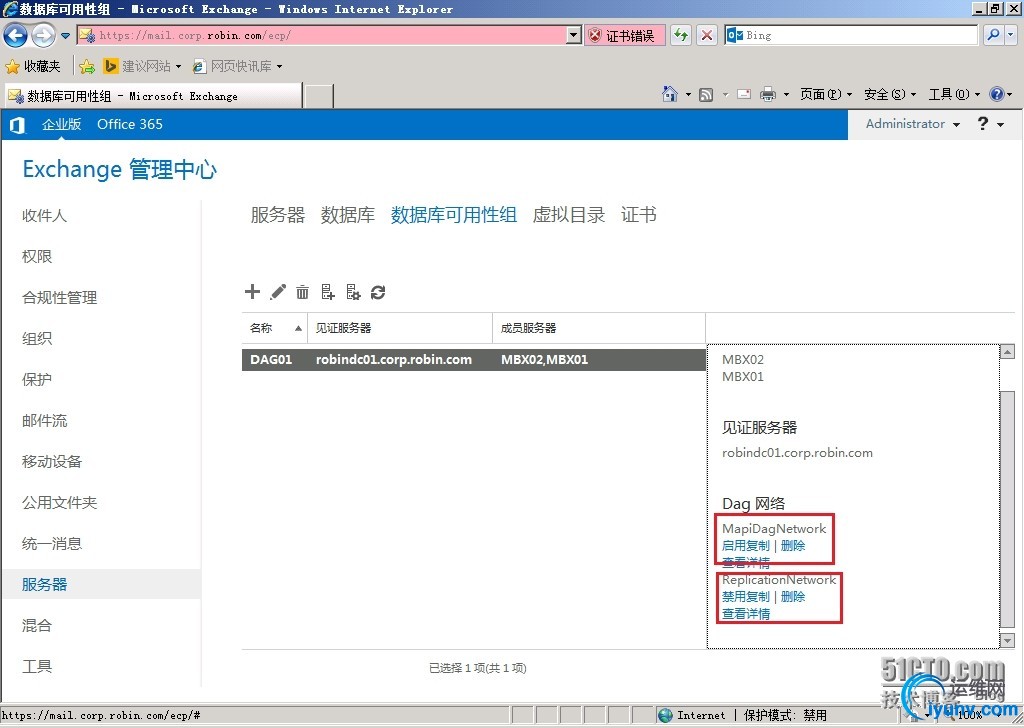Edit the selected DAG with pencil icon
Image resolution: width=1024 pixels, height=728 pixels.
278,292
